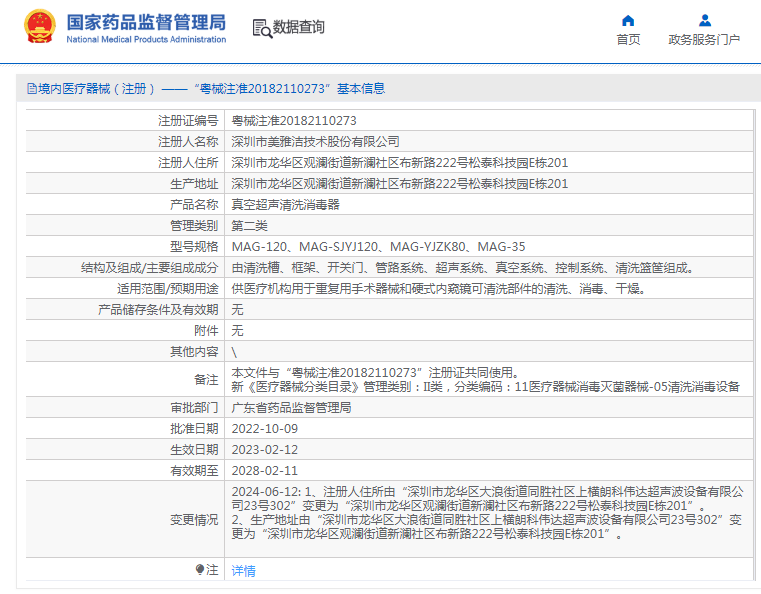The width and height of the screenshot is (761, 594).
Task: Click the document icon before 境内医疗器械
Action: pos(32,88)
